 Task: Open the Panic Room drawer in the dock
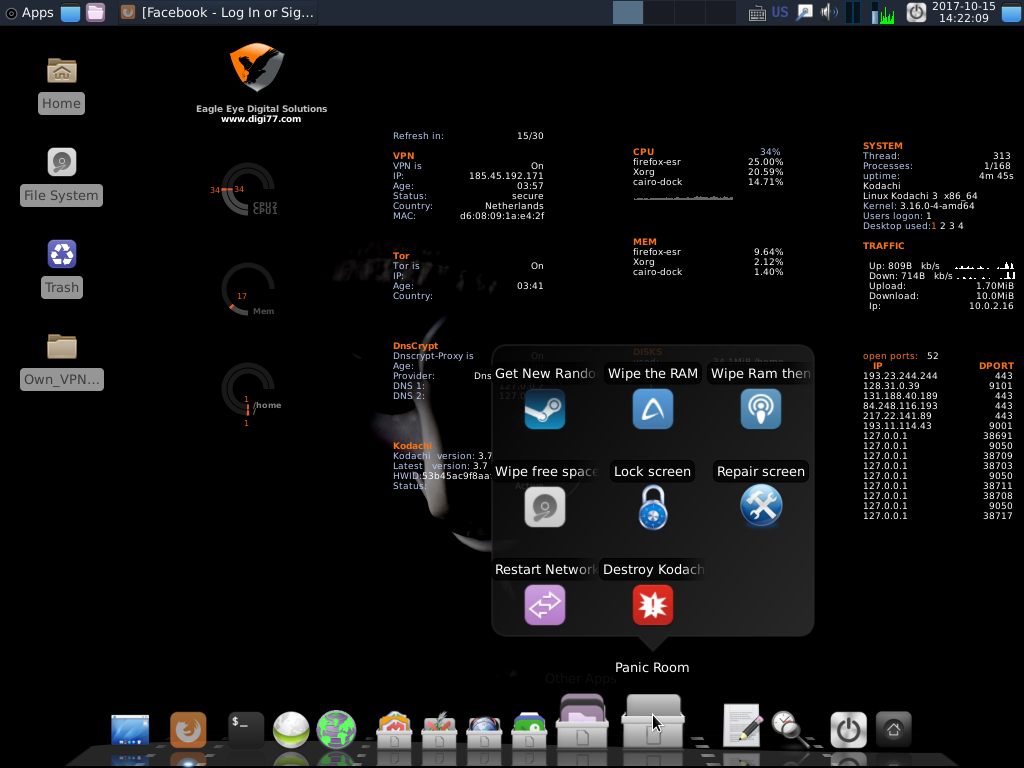click(x=652, y=722)
